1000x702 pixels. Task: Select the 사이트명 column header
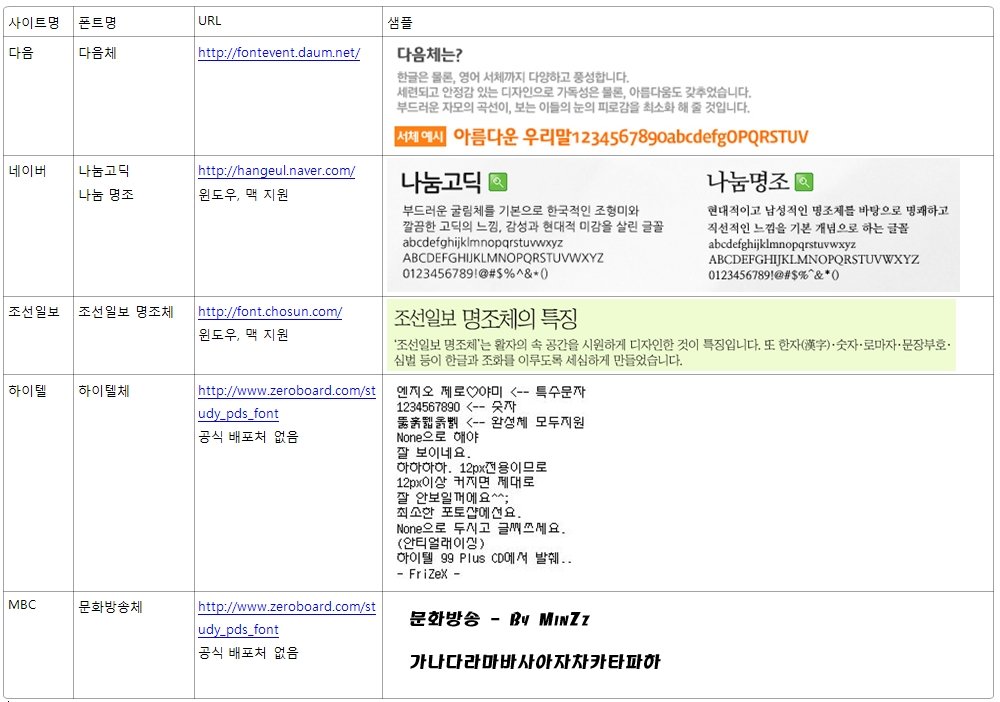pyautogui.click(x=34, y=23)
